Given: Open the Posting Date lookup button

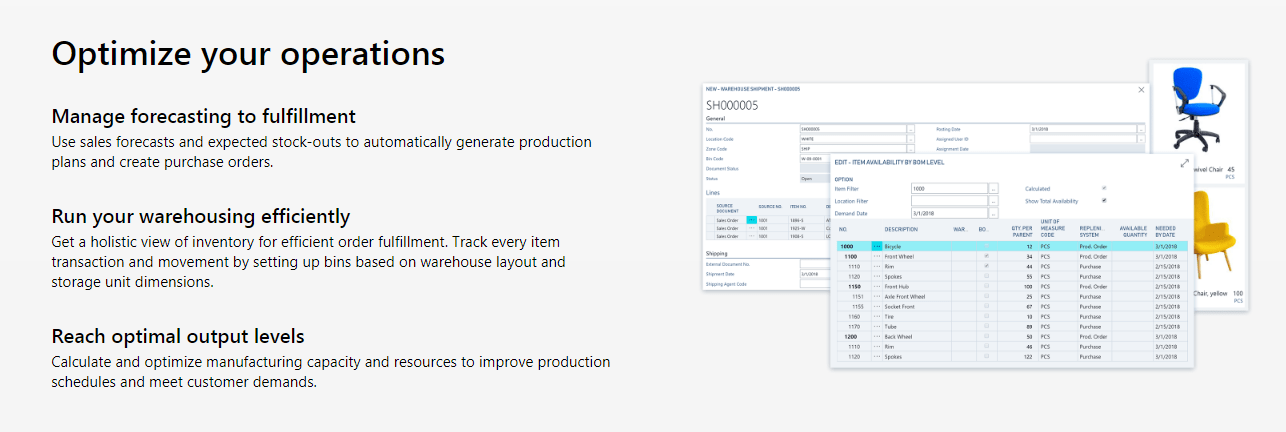Looking at the screenshot, I should coord(1141,129).
